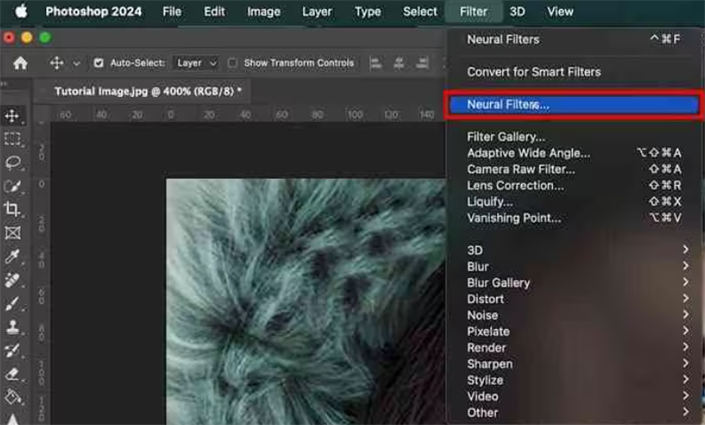Click align right edges icon
This screenshot has width=705, height=425.
[422, 63]
